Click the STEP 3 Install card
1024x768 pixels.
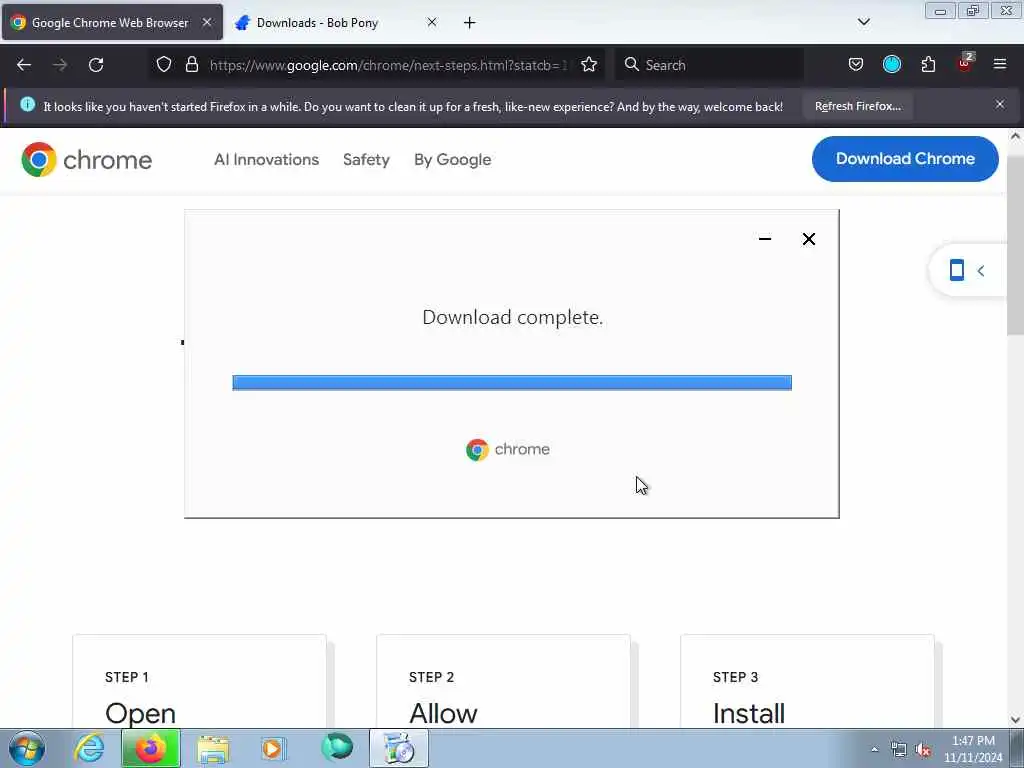pyautogui.click(x=807, y=681)
